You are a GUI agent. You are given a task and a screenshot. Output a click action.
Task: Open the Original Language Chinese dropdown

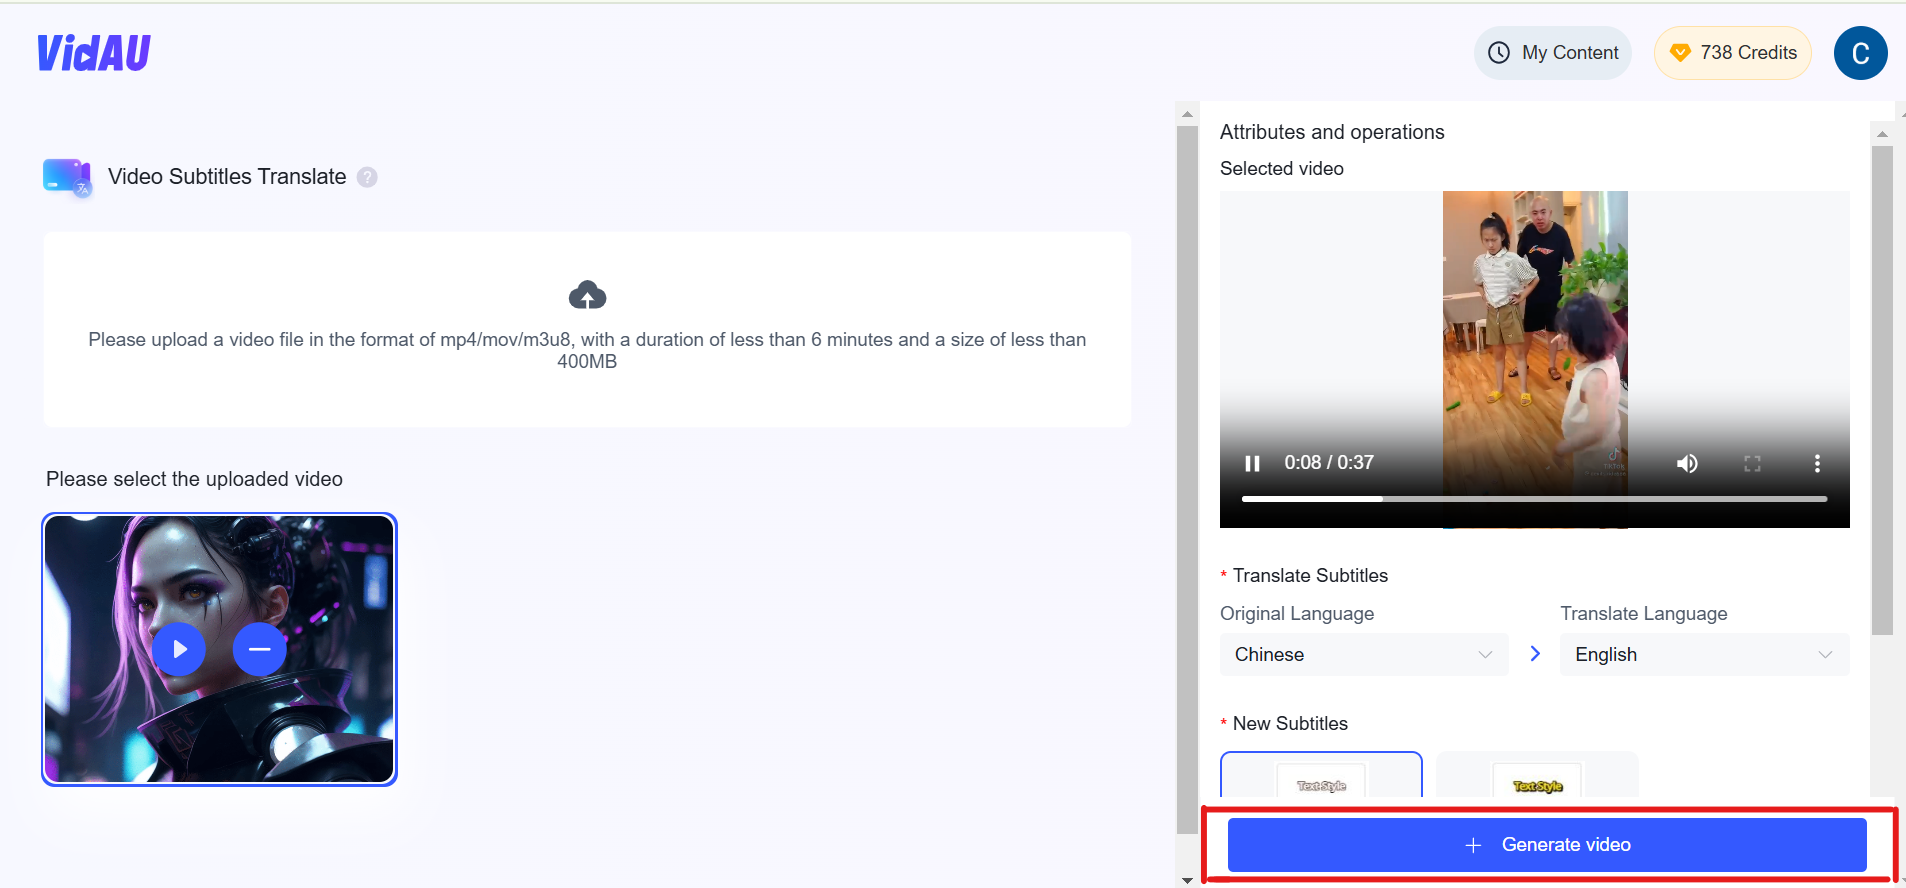pyautogui.click(x=1364, y=654)
